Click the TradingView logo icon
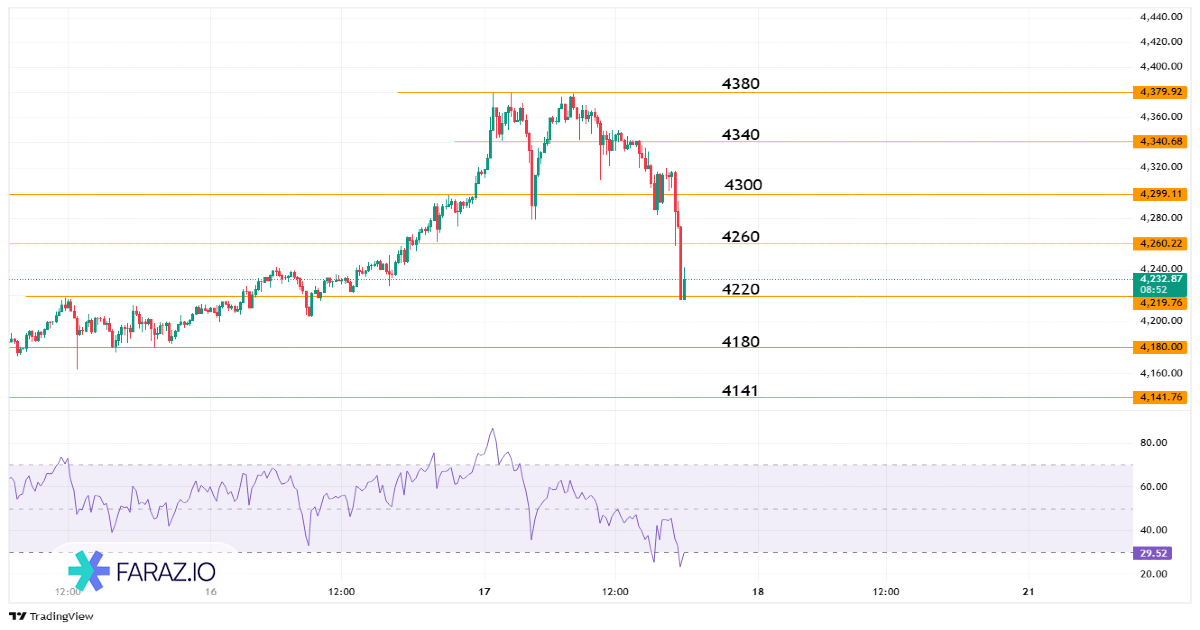The width and height of the screenshot is (1200, 630). tap(17, 616)
